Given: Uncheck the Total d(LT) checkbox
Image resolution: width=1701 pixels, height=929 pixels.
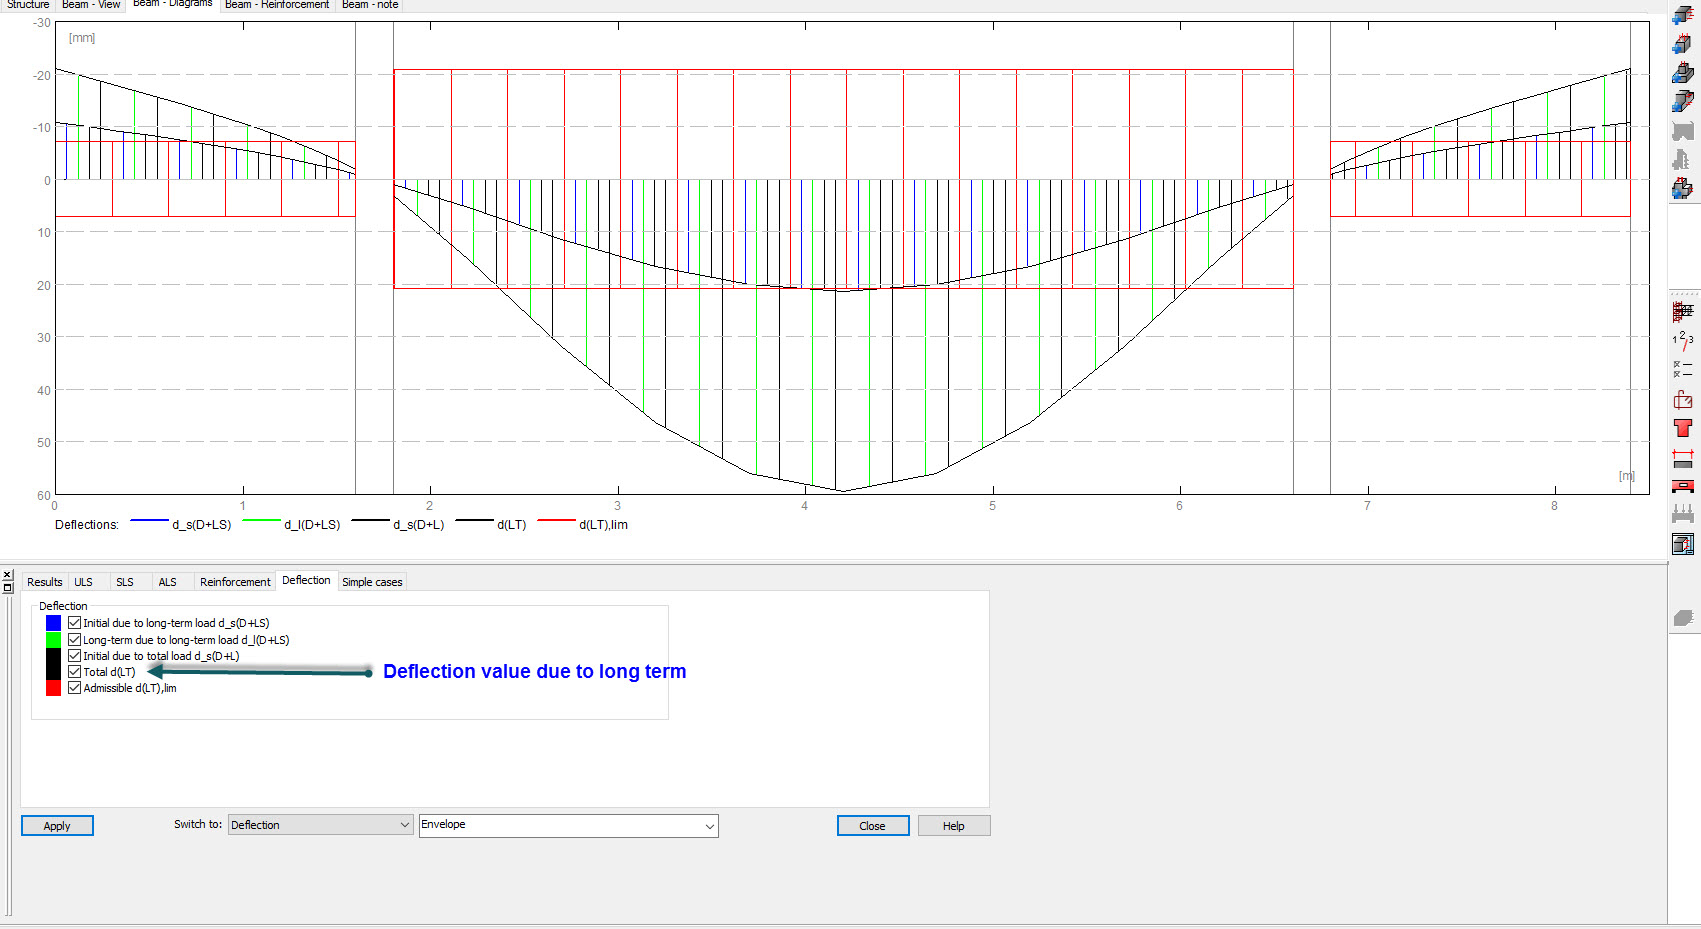Looking at the screenshot, I should coord(74,672).
